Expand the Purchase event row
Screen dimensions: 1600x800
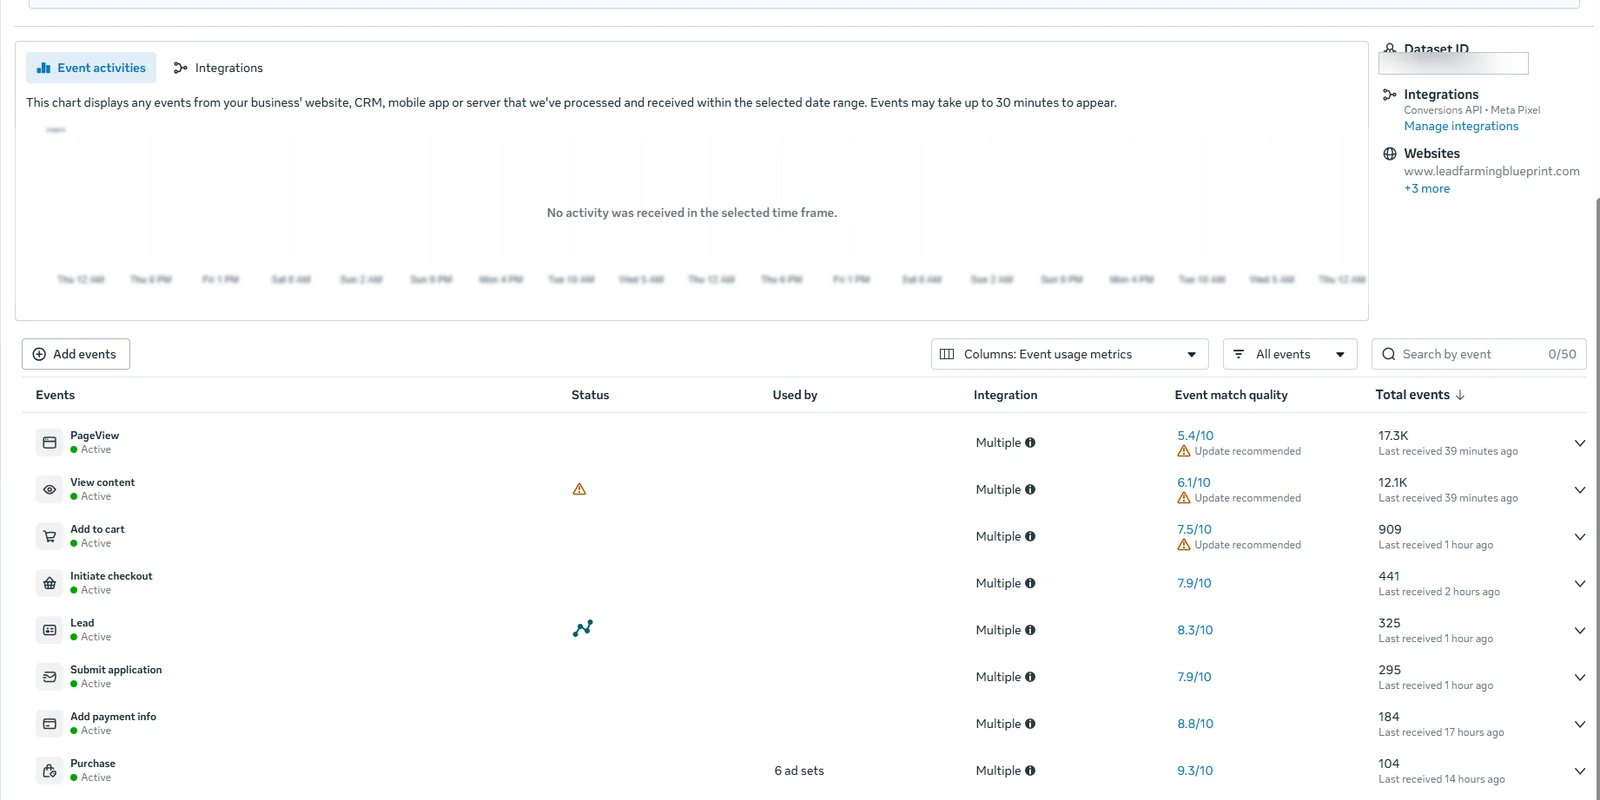1580,771
